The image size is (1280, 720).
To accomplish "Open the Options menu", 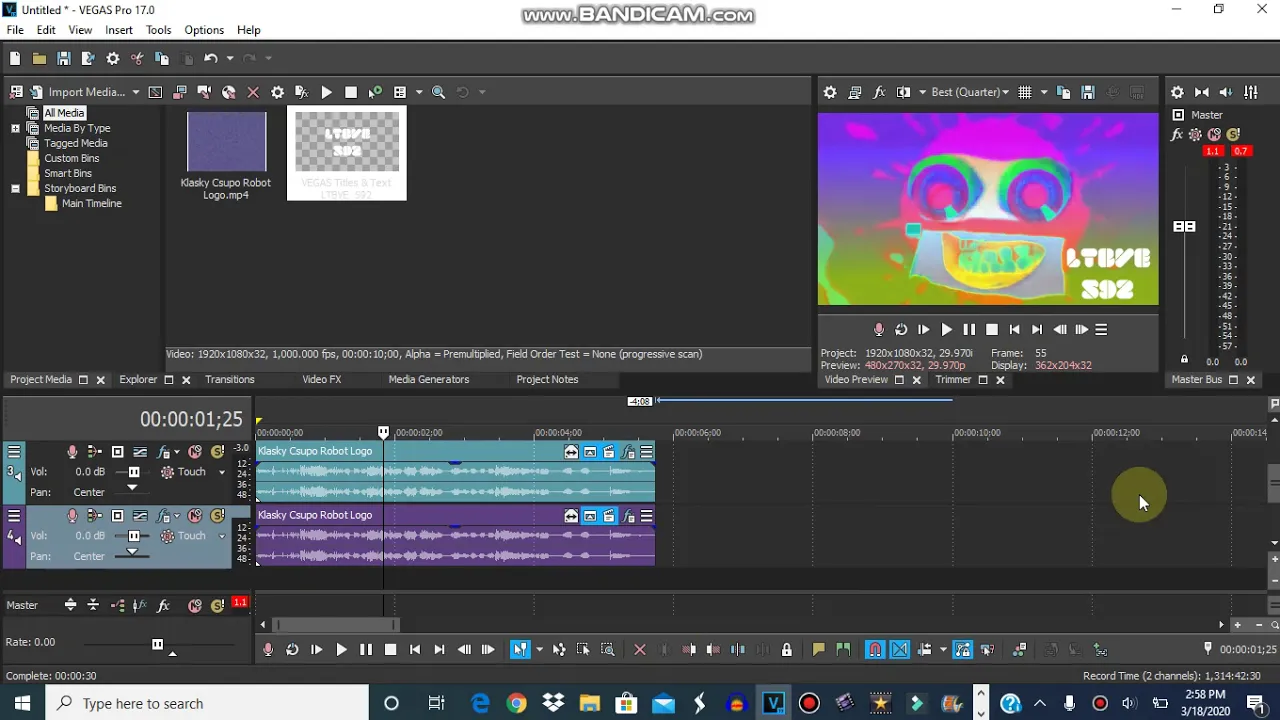I will 204,30.
